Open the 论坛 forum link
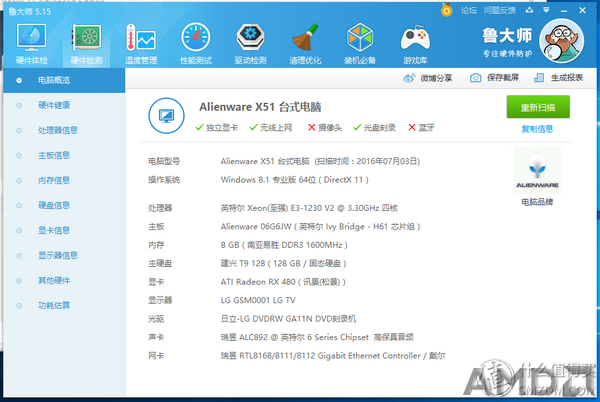Screen dimensions: 600x402 [469, 10]
